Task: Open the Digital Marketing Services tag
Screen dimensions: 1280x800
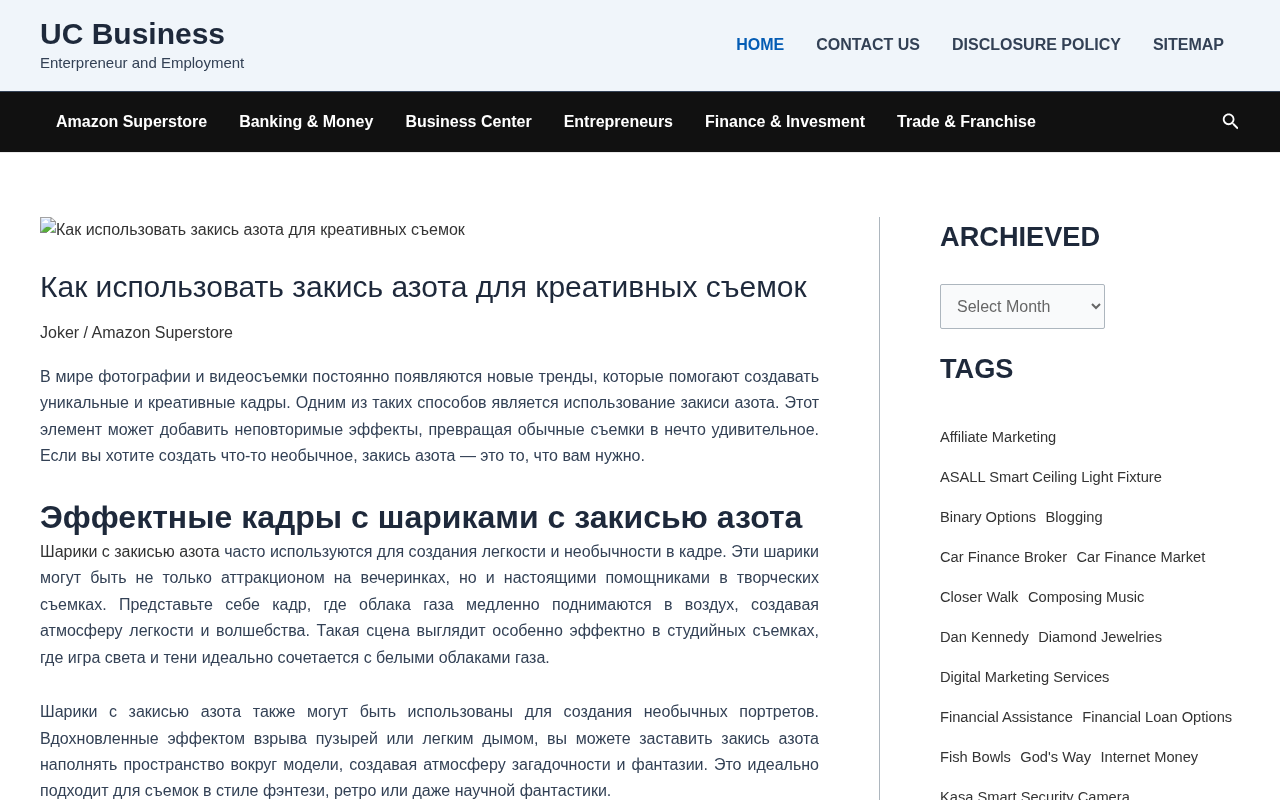Action: [x=1025, y=677]
